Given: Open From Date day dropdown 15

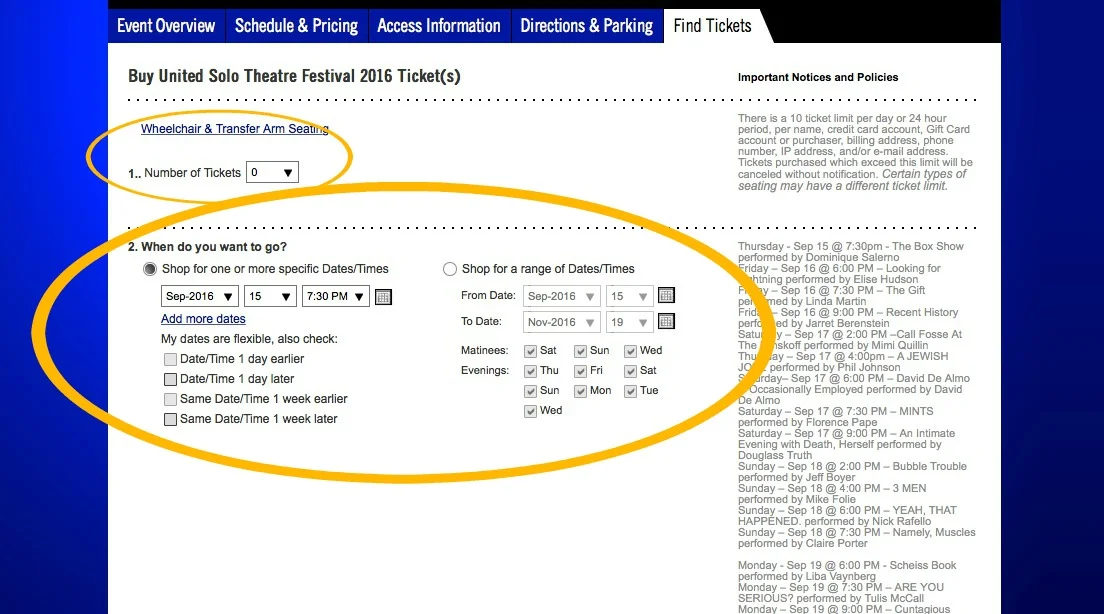Looking at the screenshot, I should point(630,296).
